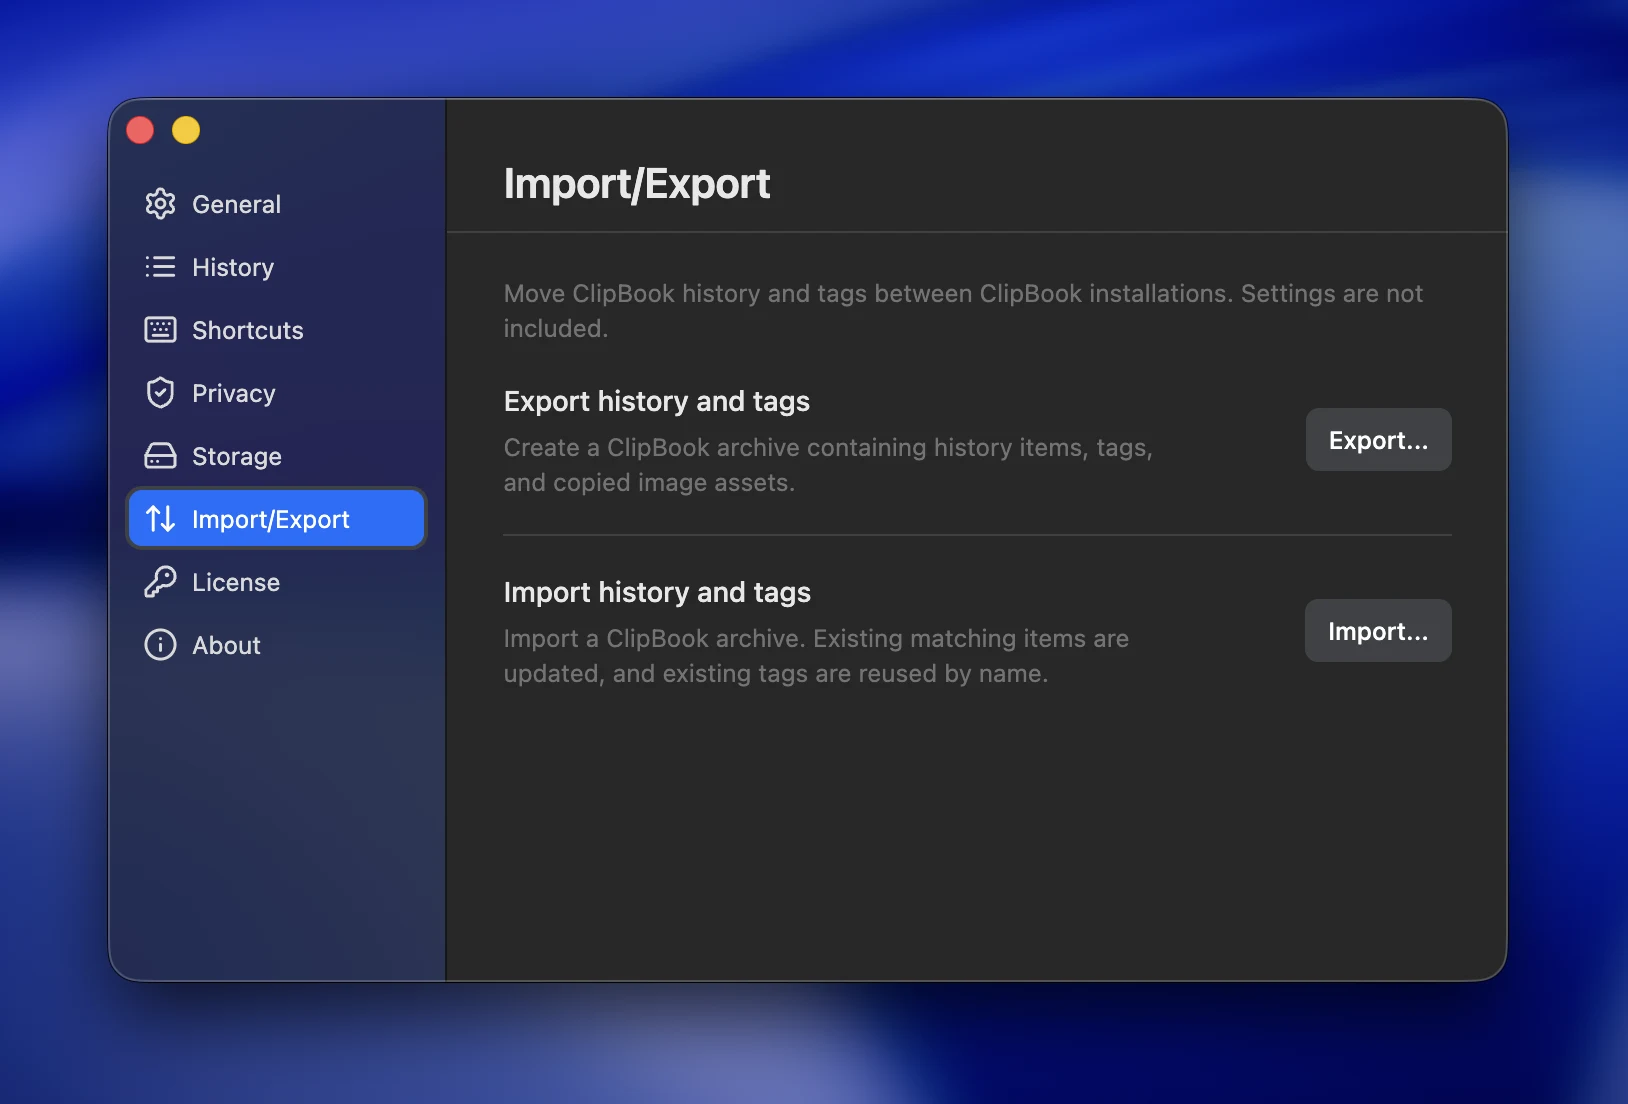Click the Import/Export page heading
1628x1104 pixels.
click(637, 184)
